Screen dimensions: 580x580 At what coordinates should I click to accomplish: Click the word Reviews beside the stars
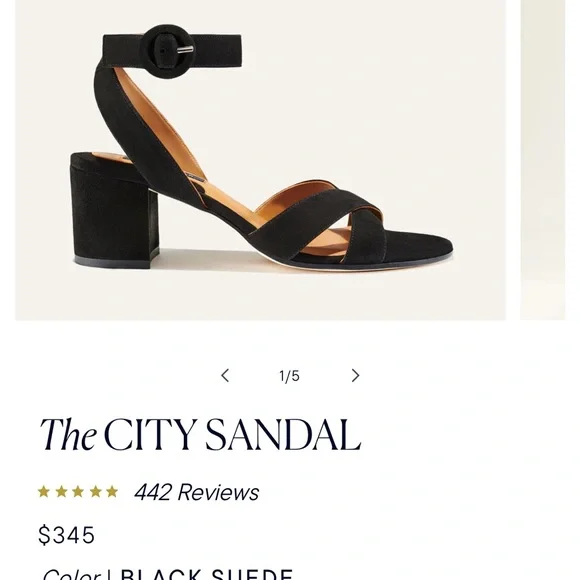point(219,492)
